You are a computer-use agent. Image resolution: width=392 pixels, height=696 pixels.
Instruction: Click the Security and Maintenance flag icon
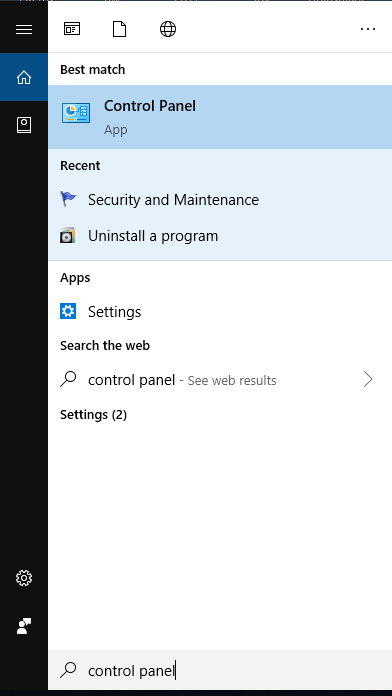click(68, 199)
